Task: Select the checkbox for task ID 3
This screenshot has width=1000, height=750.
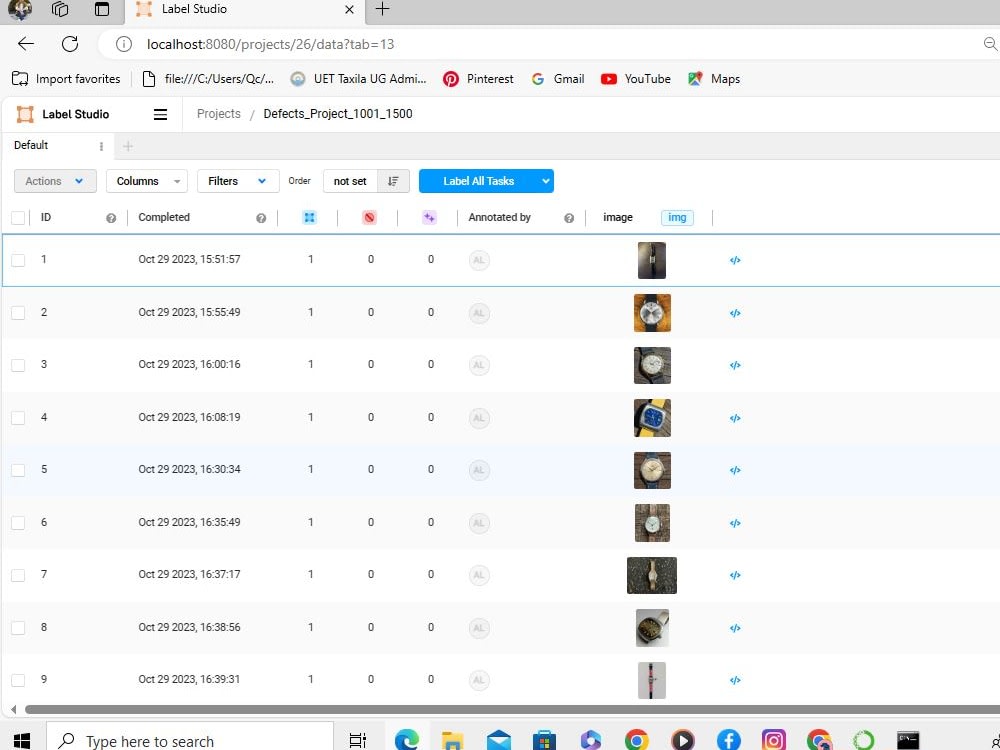Action: 18,365
